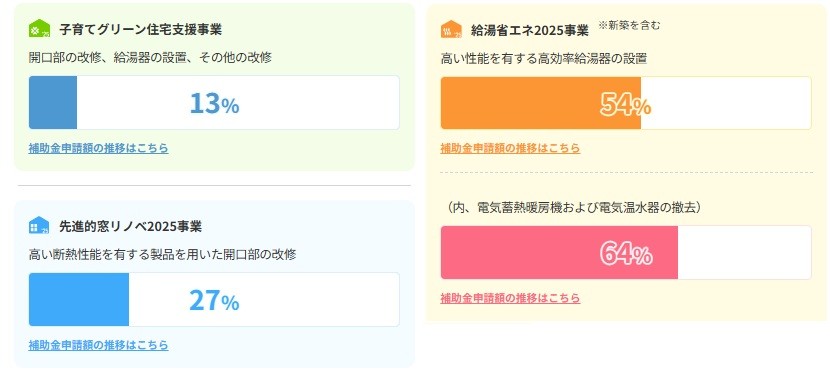830x390 pixels.
Task: Open the pink 補助金申請額の推移はこちら link under 64%
Action: [x=510, y=298]
